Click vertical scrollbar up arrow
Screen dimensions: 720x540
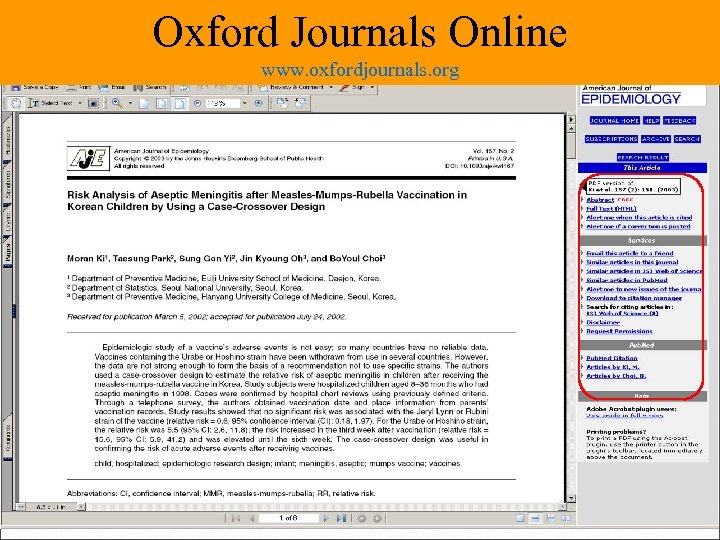[x=571, y=128]
